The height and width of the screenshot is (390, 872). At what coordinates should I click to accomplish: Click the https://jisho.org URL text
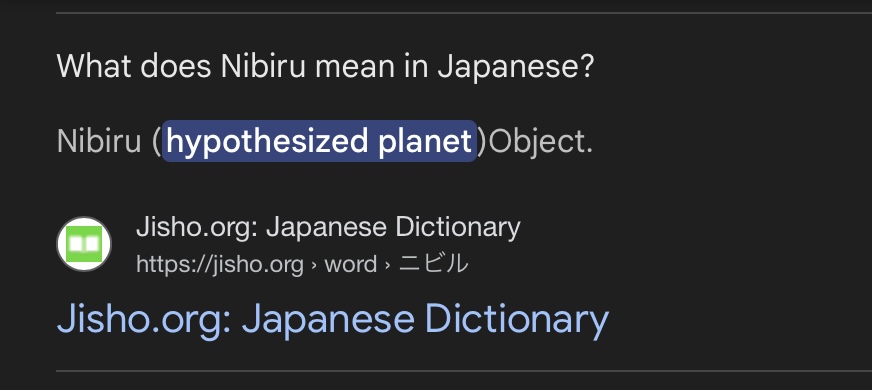click(x=220, y=264)
